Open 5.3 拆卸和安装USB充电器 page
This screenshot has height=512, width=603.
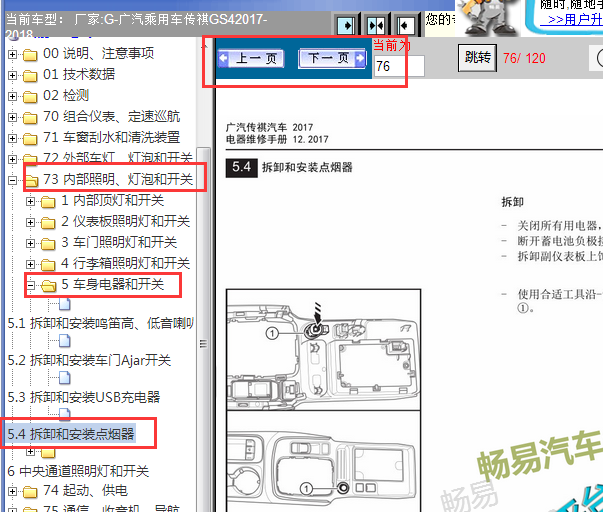84,397
